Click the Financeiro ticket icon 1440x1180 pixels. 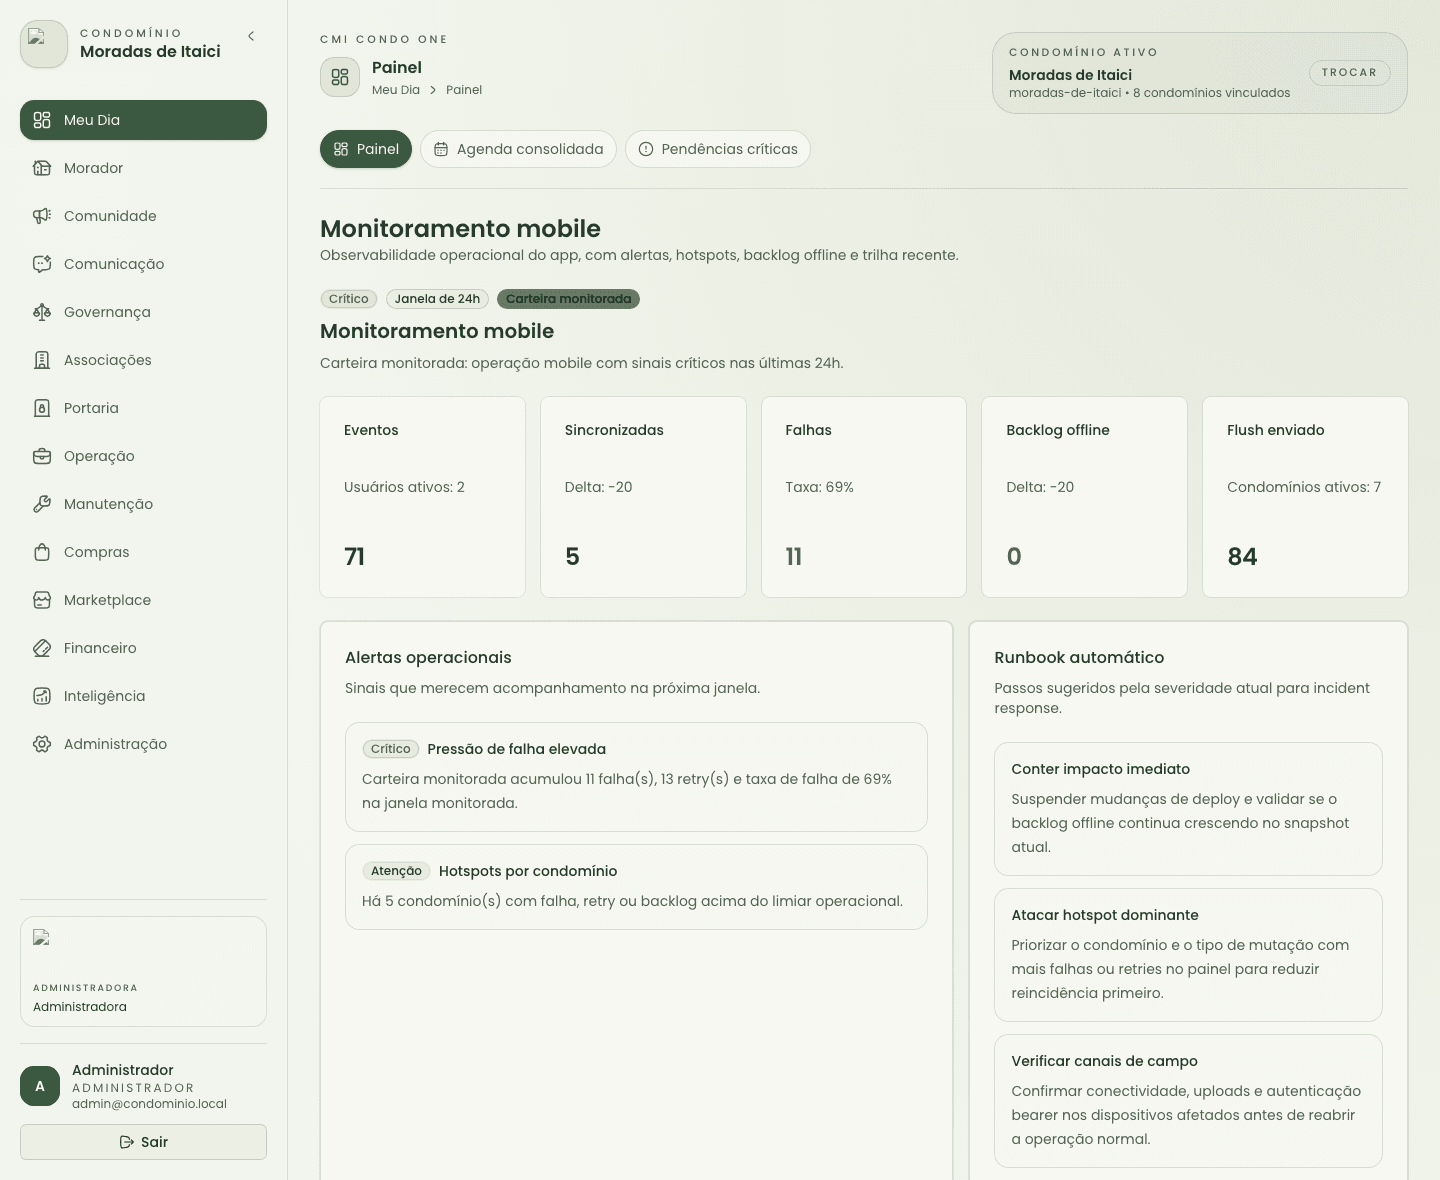pyautogui.click(x=42, y=648)
